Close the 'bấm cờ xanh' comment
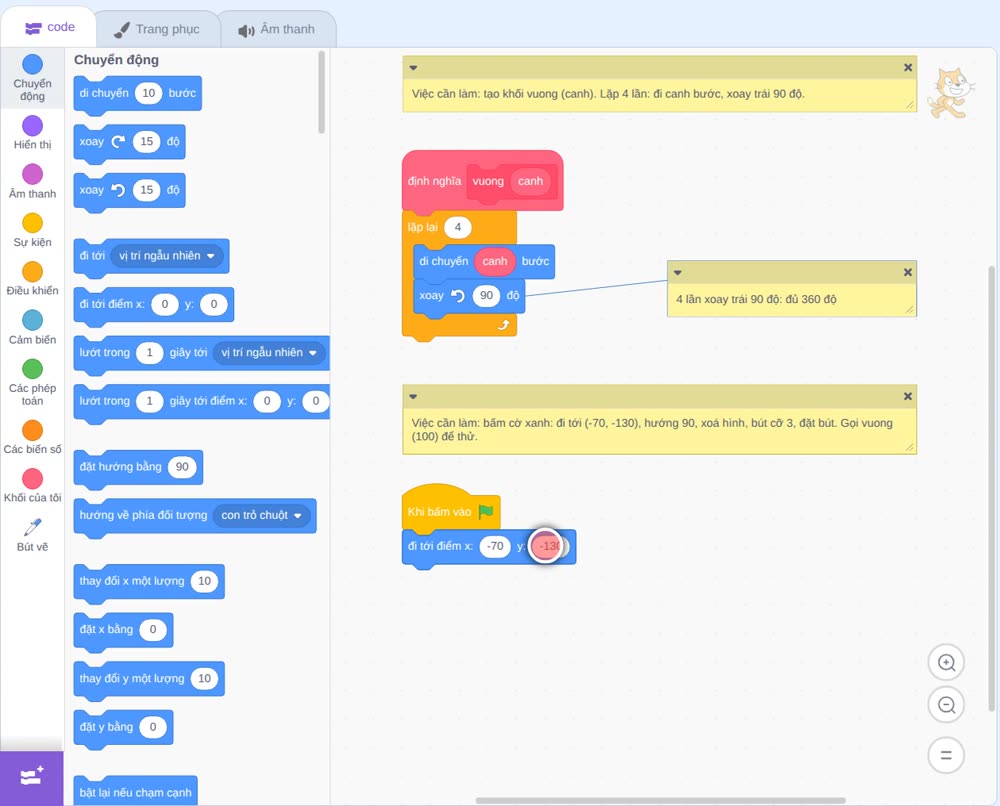Viewport: 1000px width, 806px height. pyautogui.click(x=908, y=397)
